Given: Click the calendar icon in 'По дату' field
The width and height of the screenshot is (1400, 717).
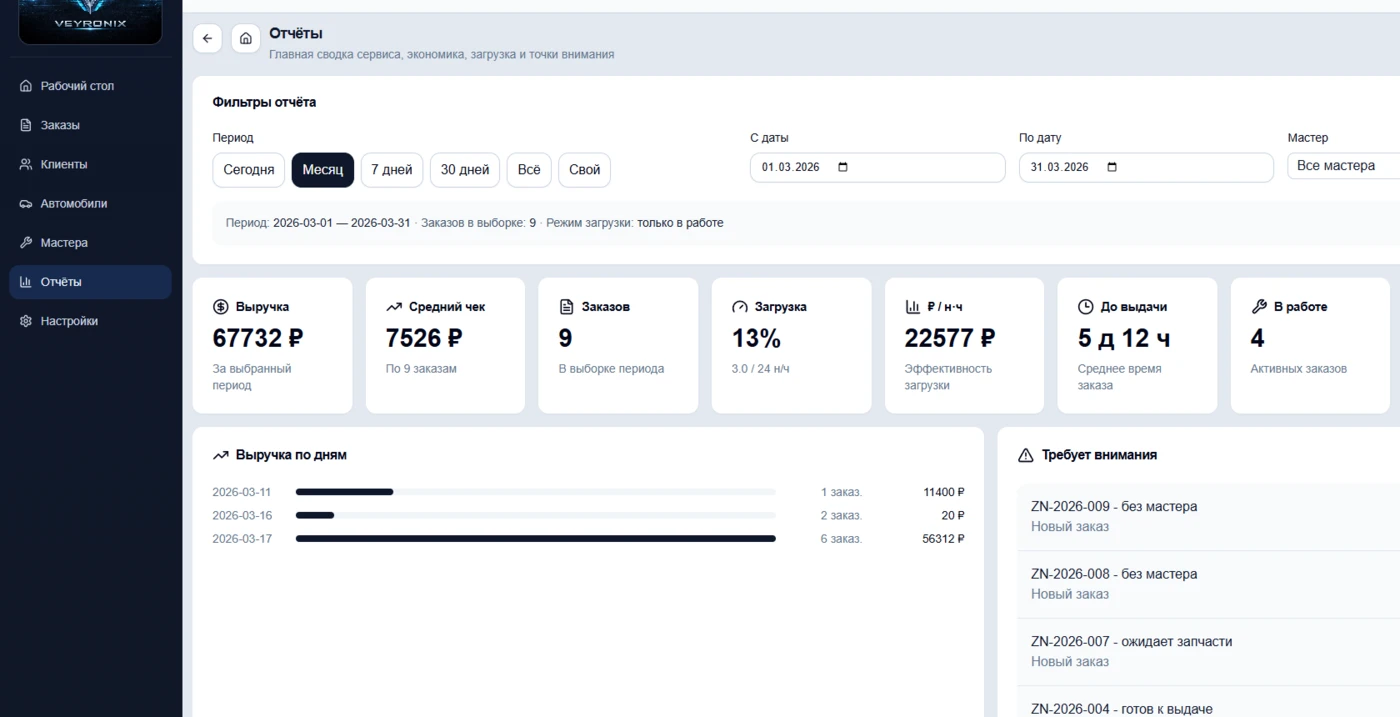Looking at the screenshot, I should tap(1112, 167).
